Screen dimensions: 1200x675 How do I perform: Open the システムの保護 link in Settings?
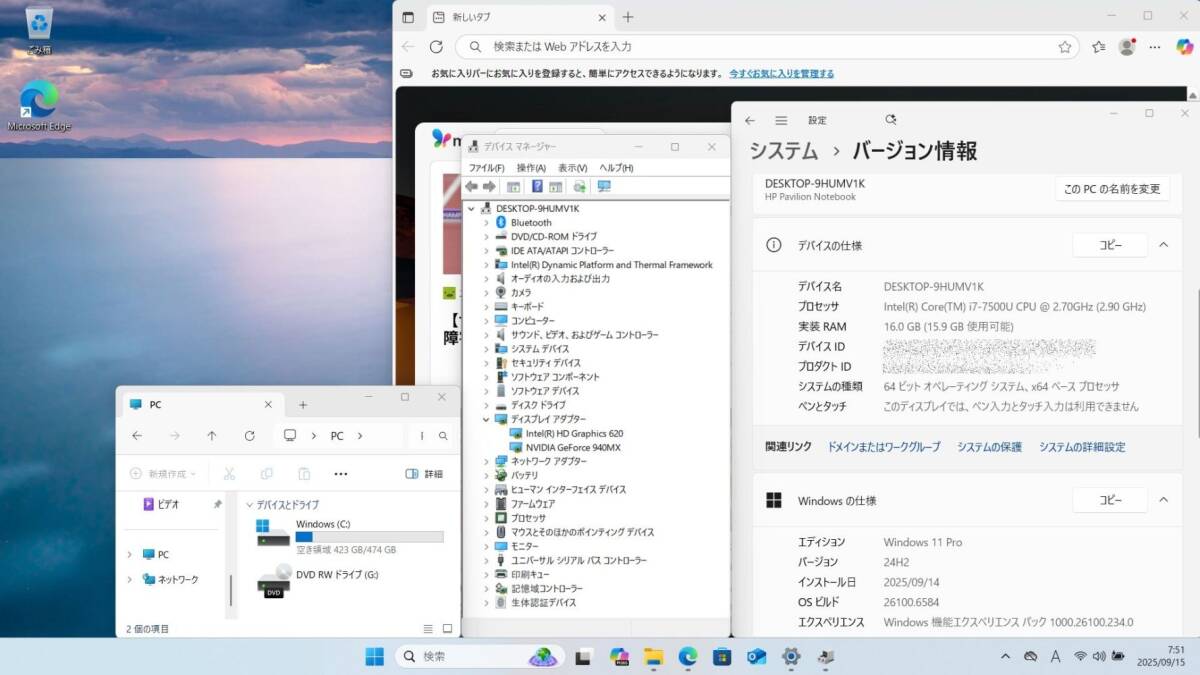pyautogui.click(x=988, y=447)
